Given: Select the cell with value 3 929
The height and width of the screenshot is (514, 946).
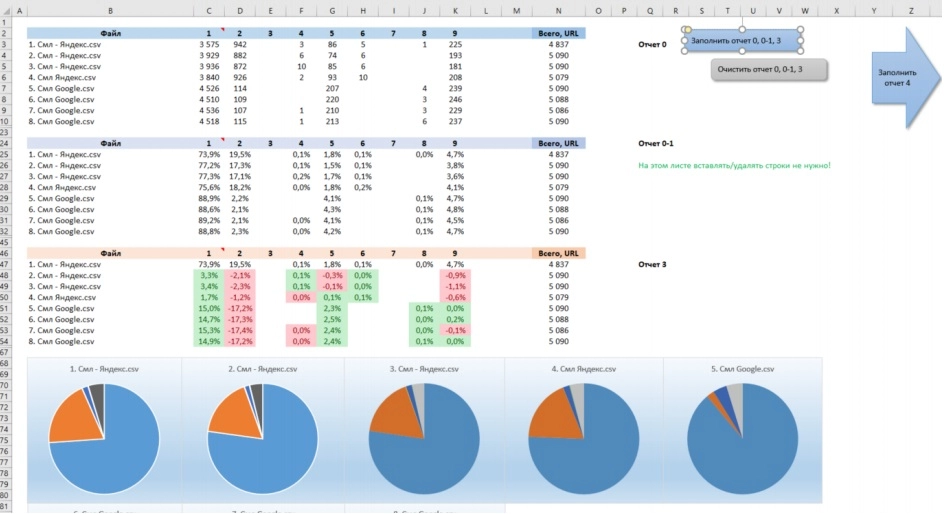Looking at the screenshot, I should [209, 56].
